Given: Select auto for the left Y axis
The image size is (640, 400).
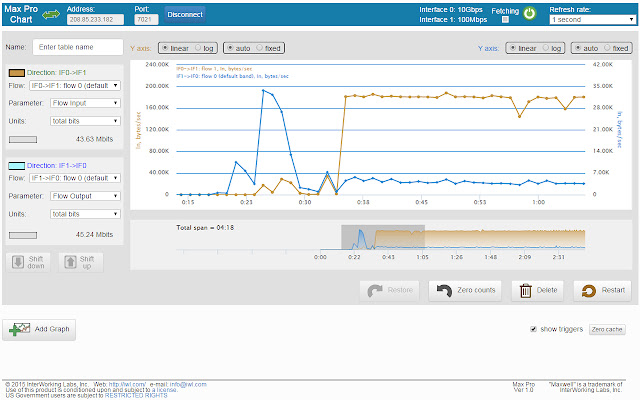Looking at the screenshot, I should [230, 48].
